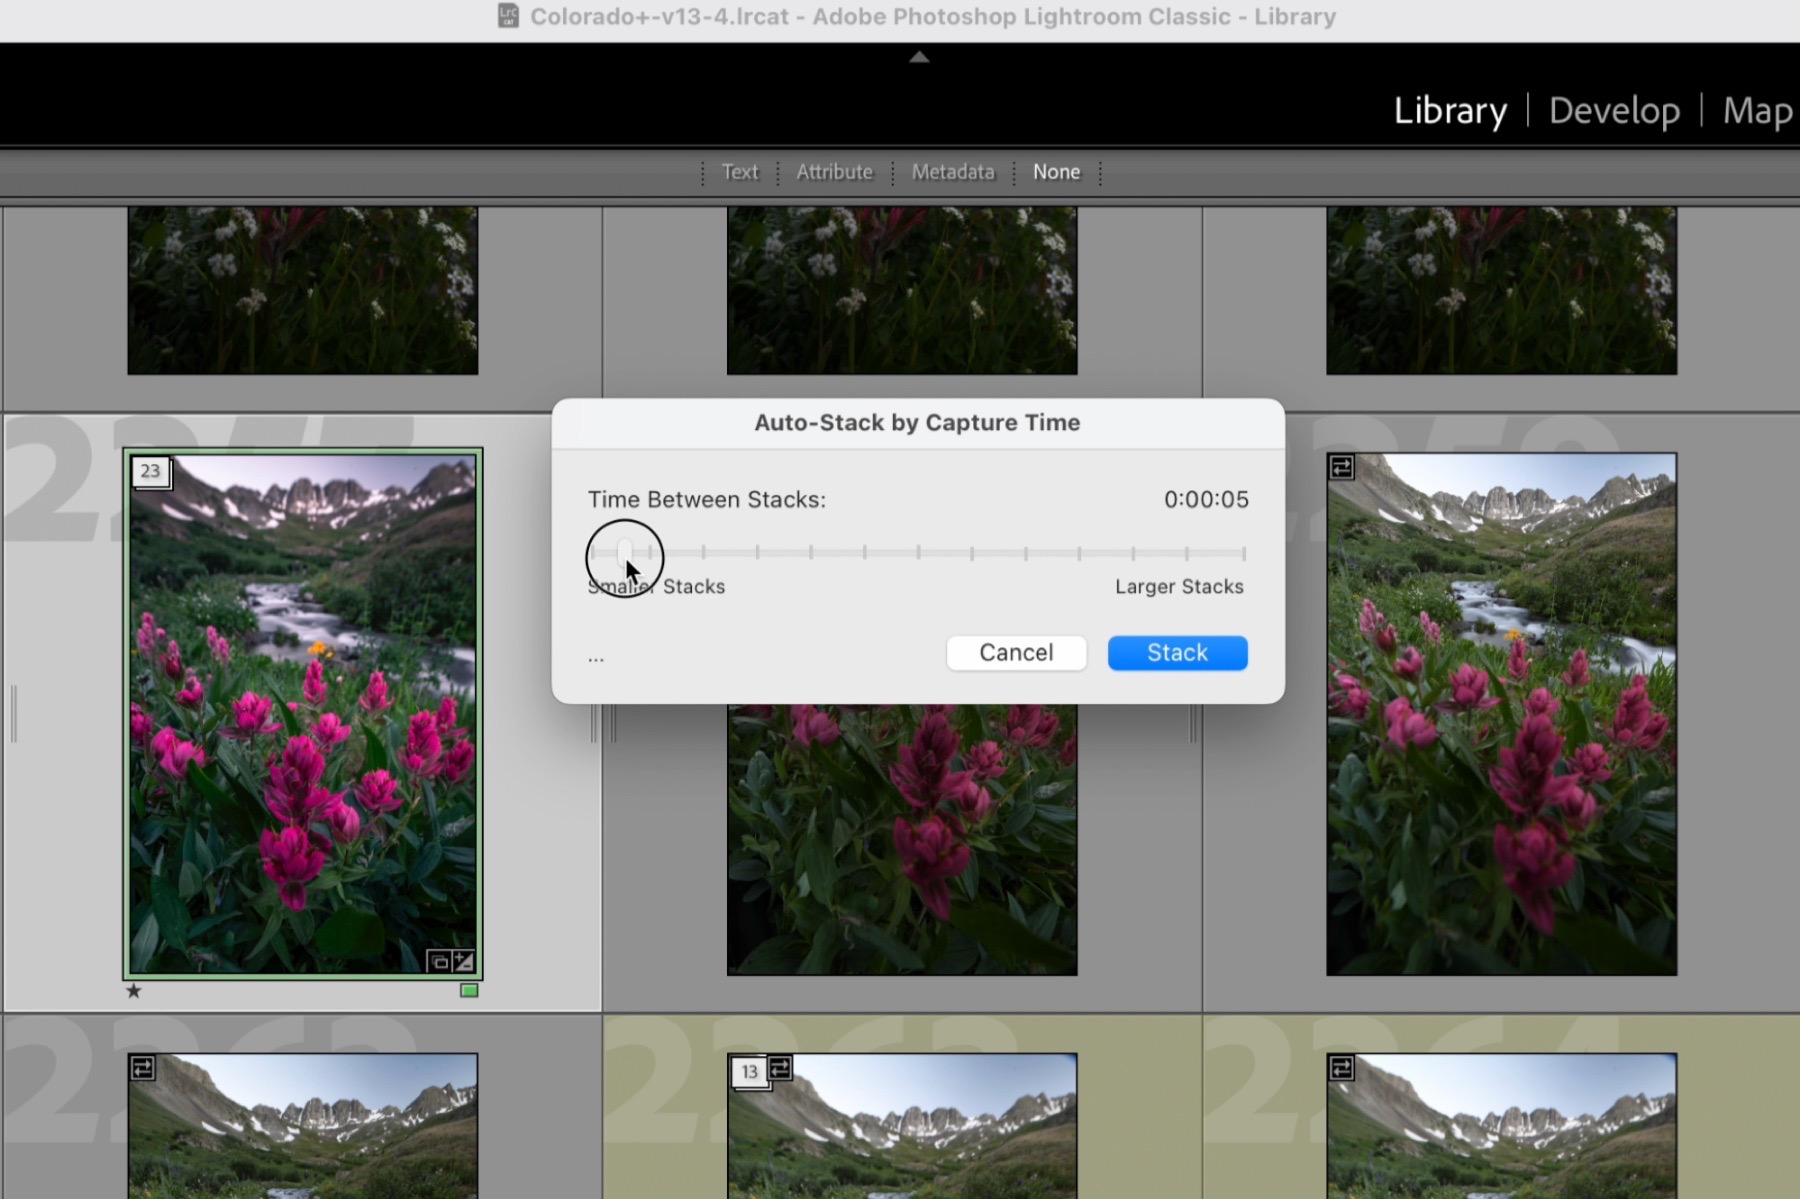The image size is (1800, 1199).
Task: Click the sync badge on the bottom-left mountain photo
Action: coord(142,1068)
